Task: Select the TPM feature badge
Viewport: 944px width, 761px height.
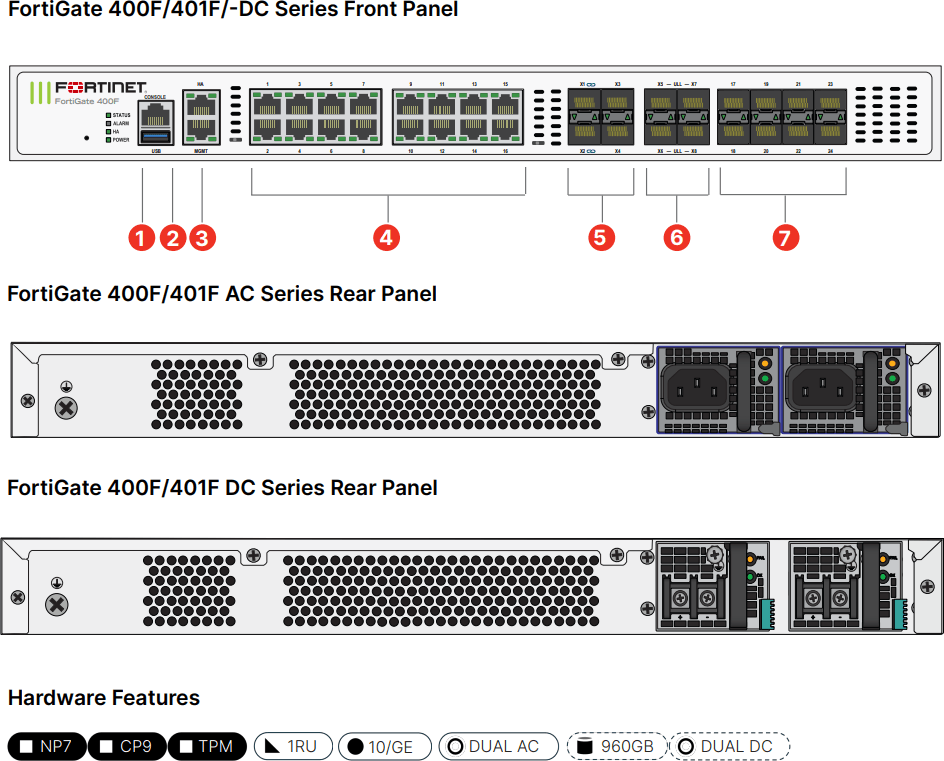Action: (207, 747)
